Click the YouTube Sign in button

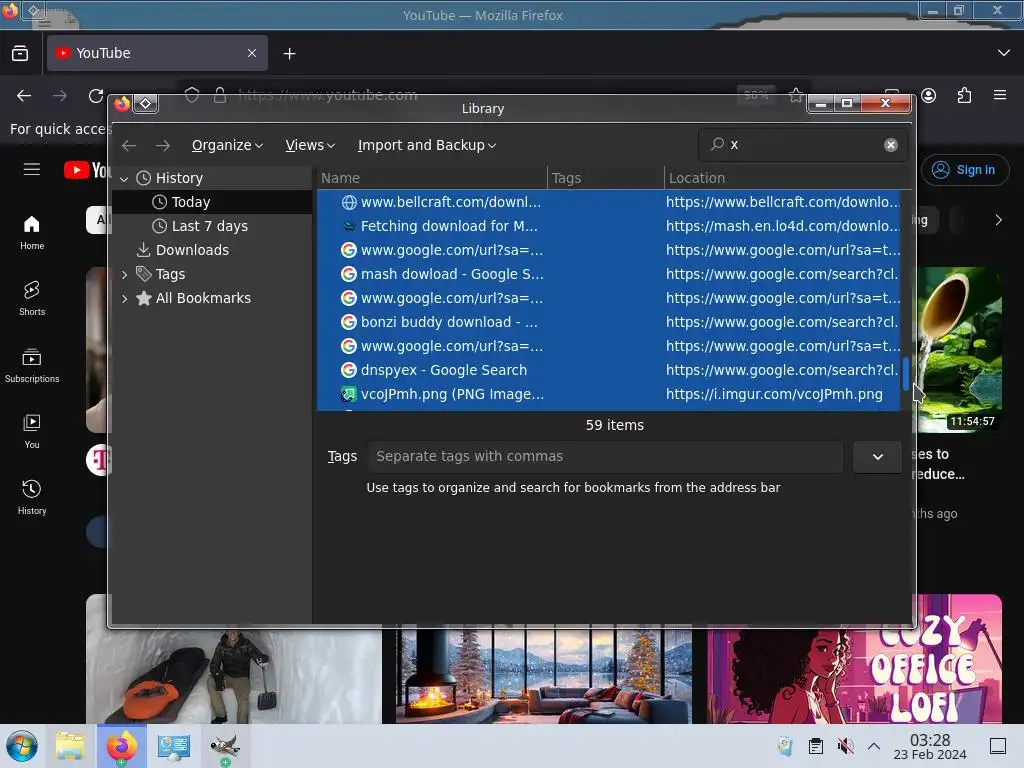tap(965, 170)
